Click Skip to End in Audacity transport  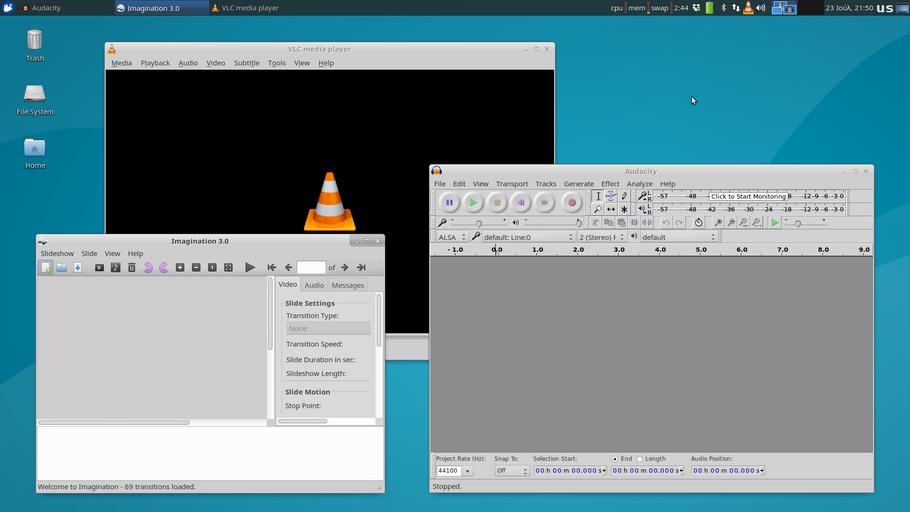click(544, 202)
